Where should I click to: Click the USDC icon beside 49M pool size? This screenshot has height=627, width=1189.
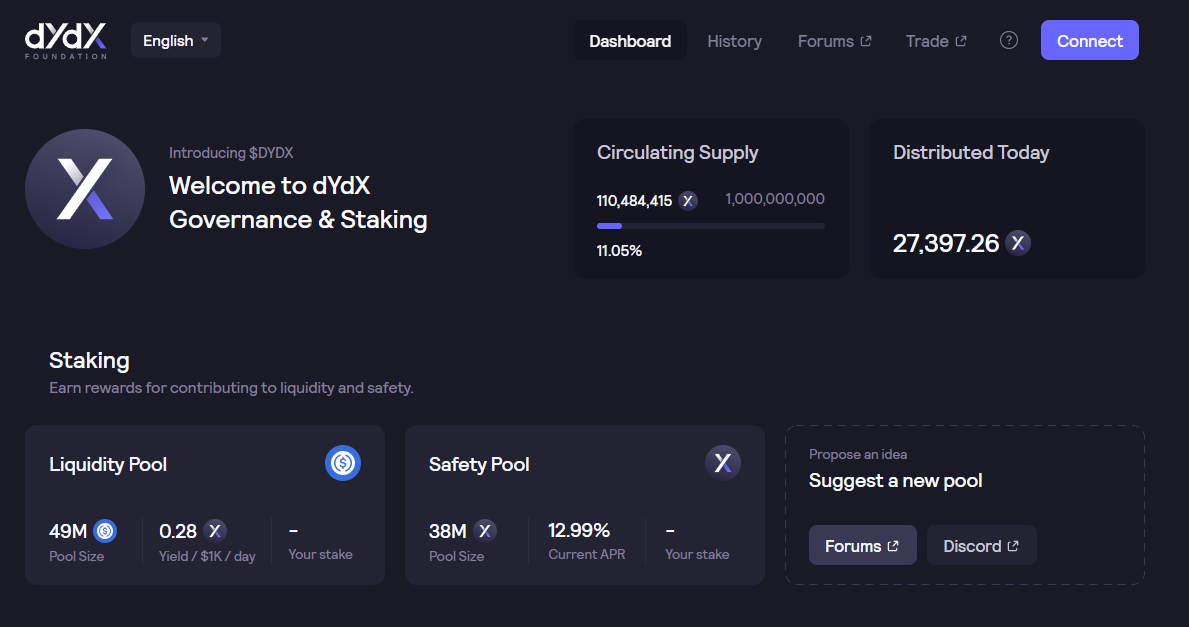[x=105, y=530]
